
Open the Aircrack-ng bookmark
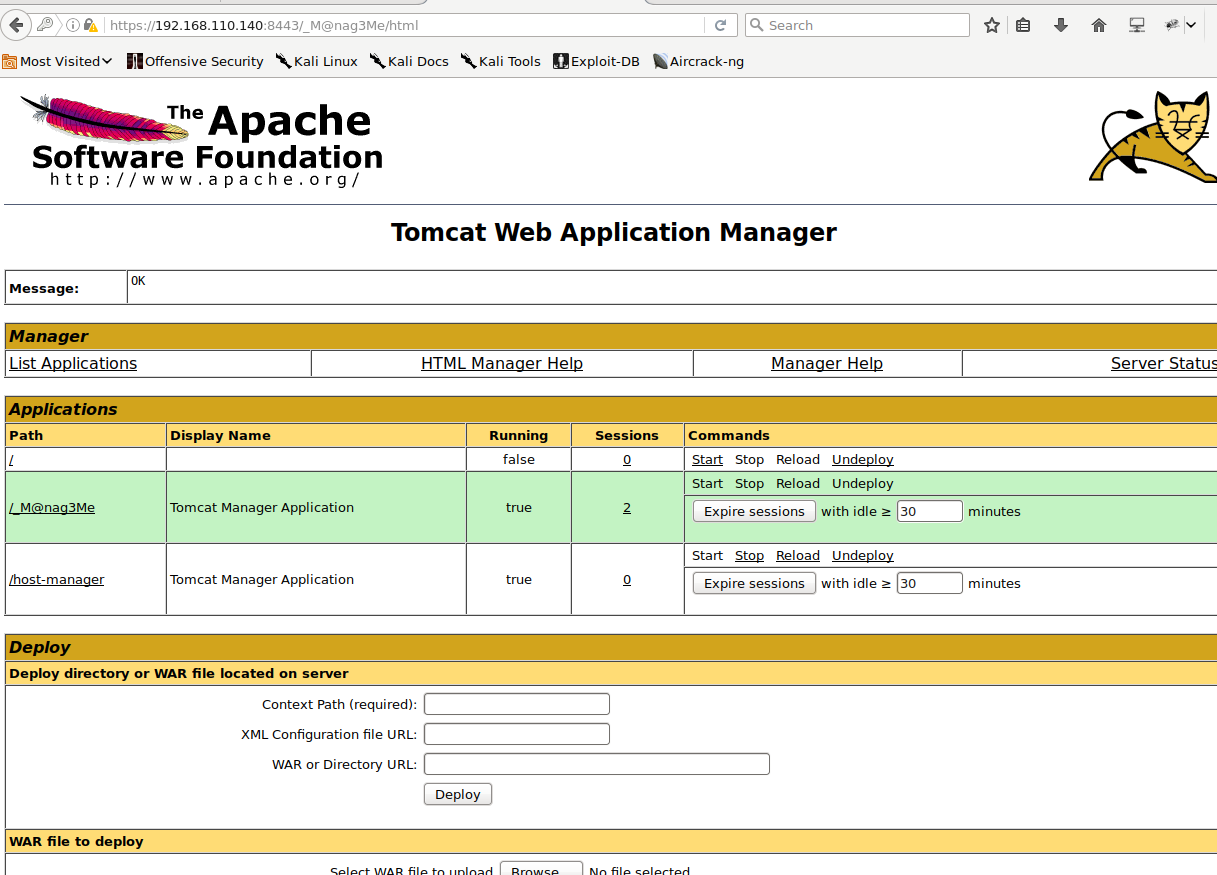pos(698,61)
